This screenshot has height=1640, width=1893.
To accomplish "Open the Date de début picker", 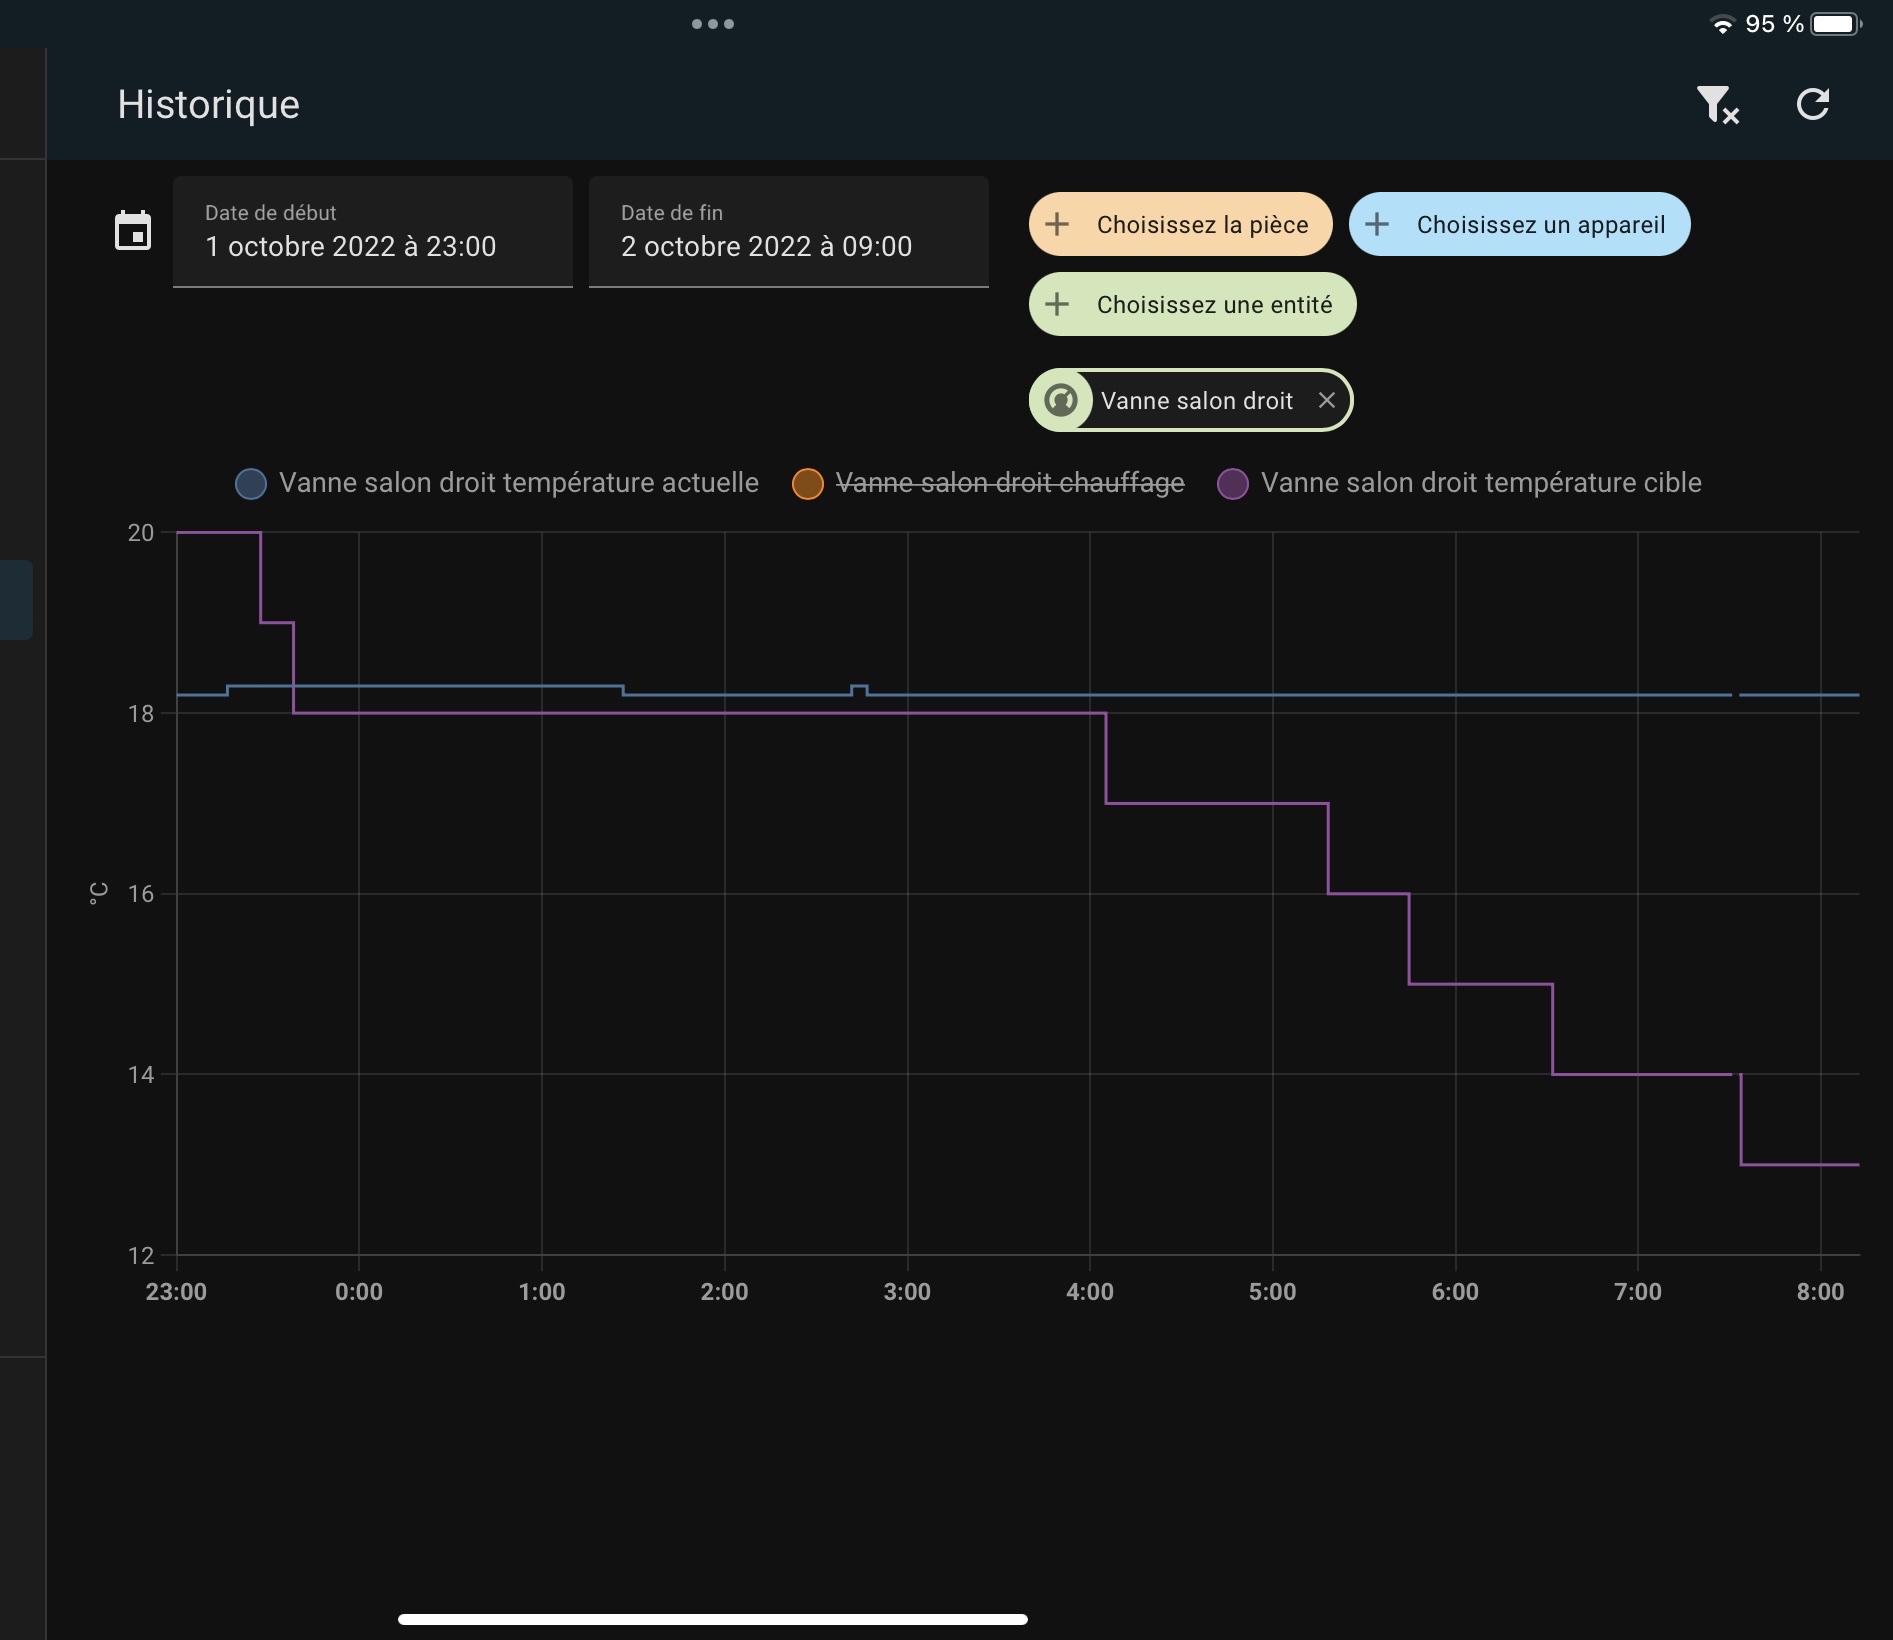I will pyautogui.click(x=371, y=232).
